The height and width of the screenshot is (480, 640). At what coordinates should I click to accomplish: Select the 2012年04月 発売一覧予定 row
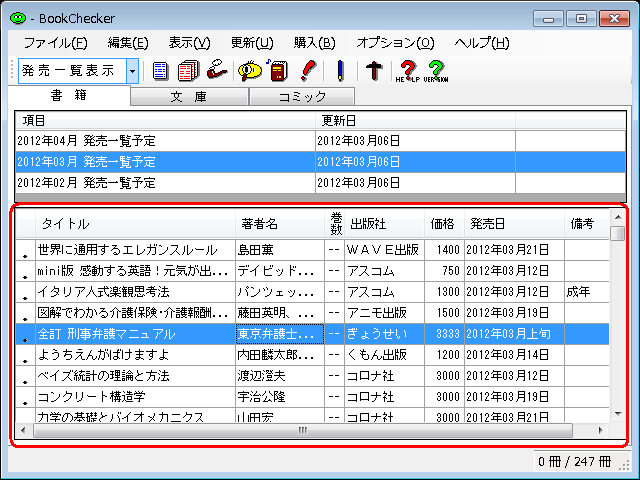[320, 141]
